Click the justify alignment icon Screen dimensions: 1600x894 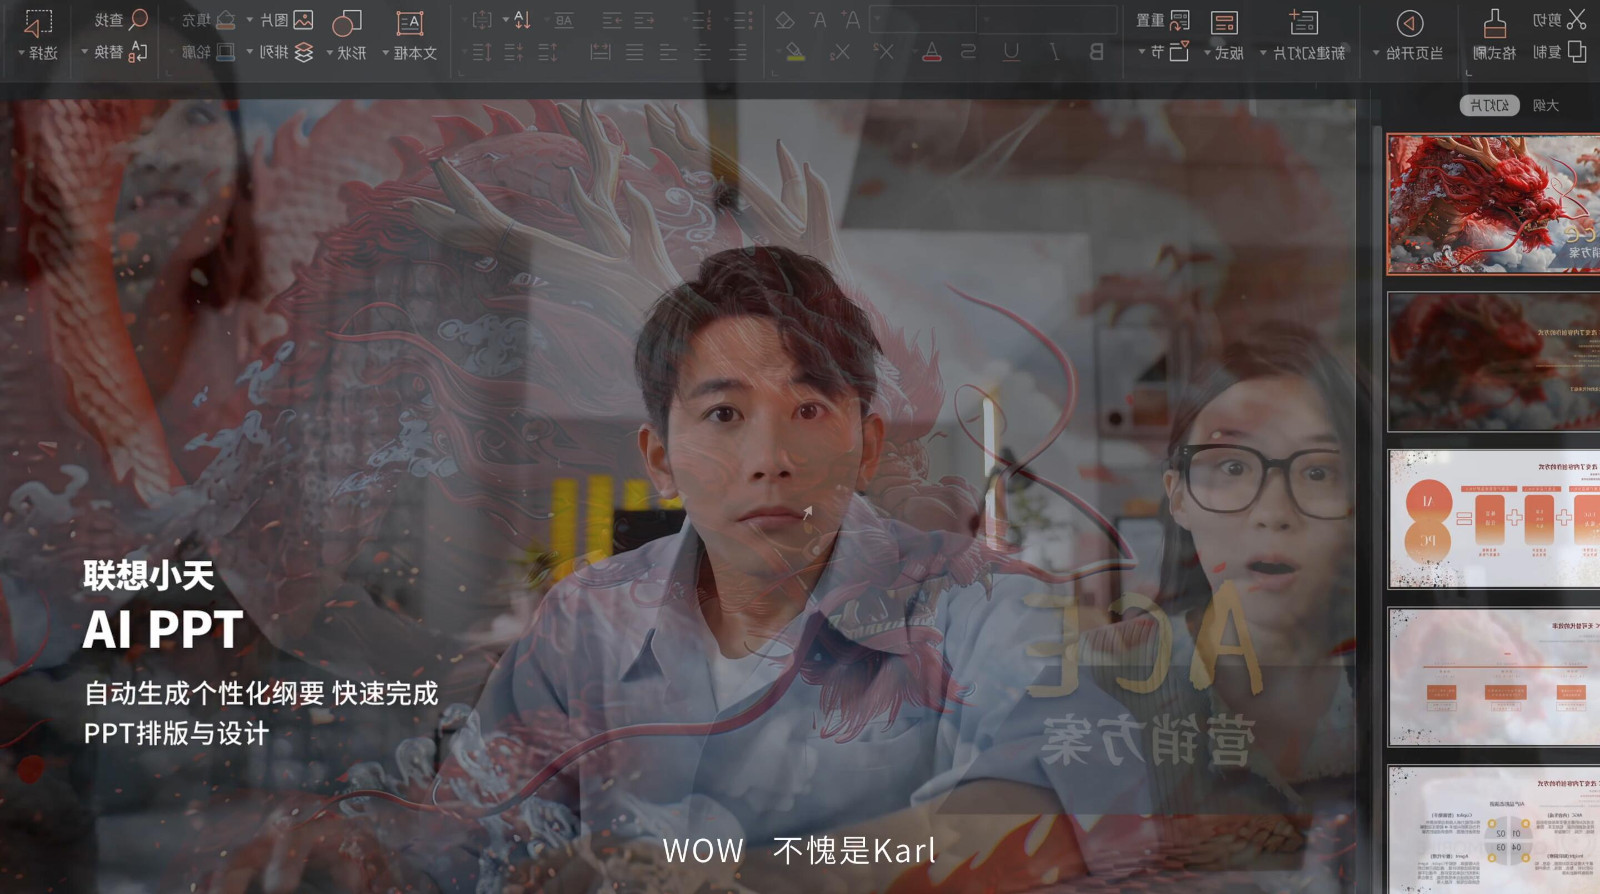[x=634, y=52]
